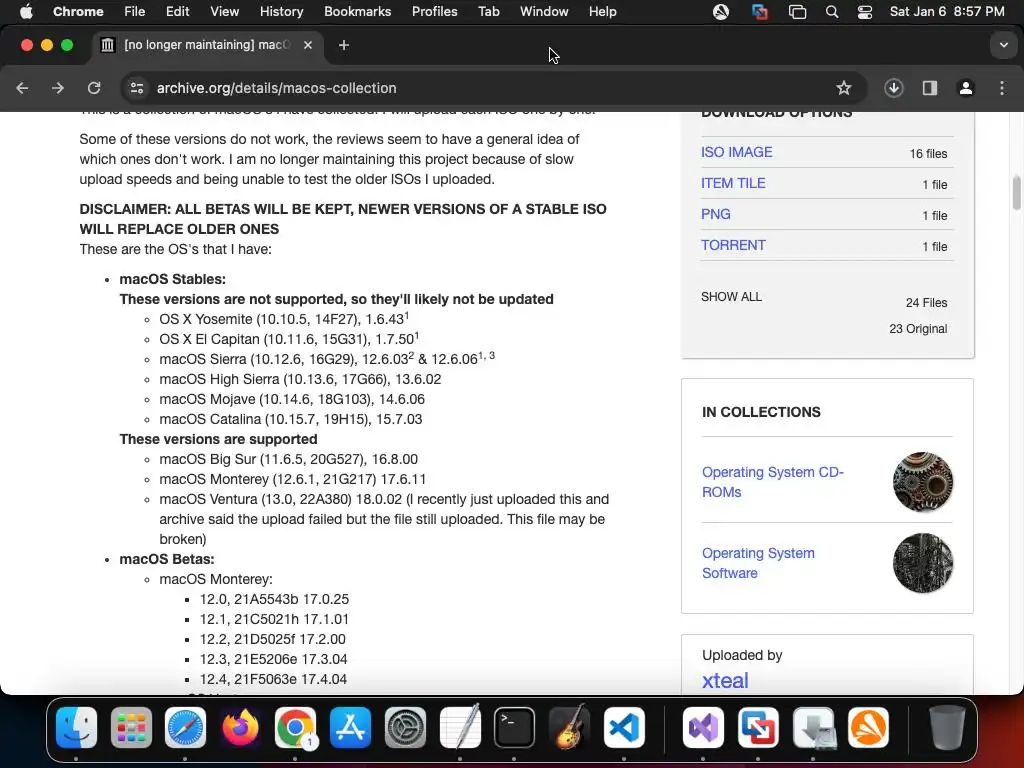Open the ITEM TILE download link
The width and height of the screenshot is (1024, 768).
click(733, 184)
